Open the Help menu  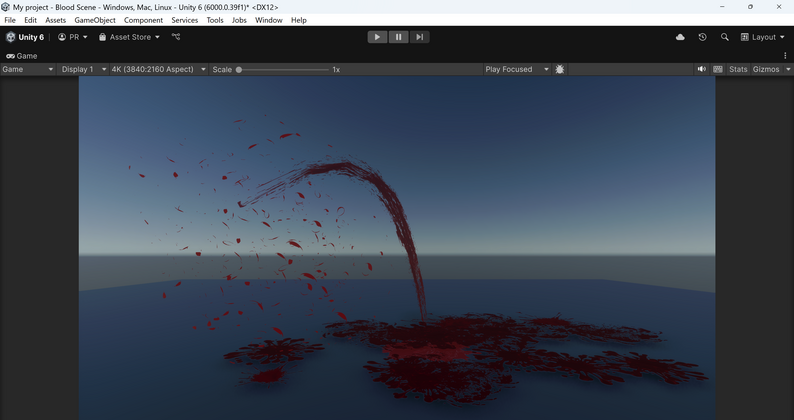(298, 20)
